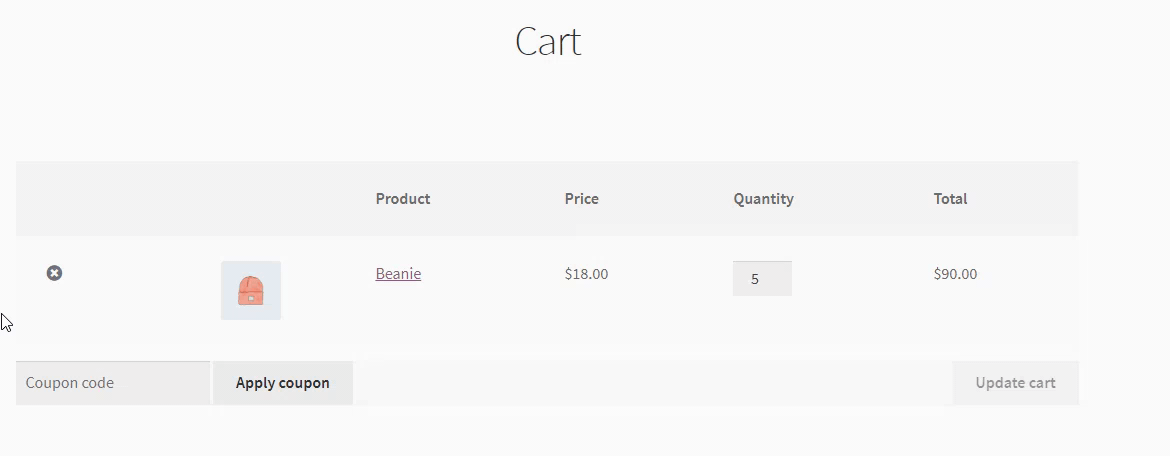Screen dimensions: 1170x456
Task: Click the Quantity column header
Action: [x=763, y=199]
